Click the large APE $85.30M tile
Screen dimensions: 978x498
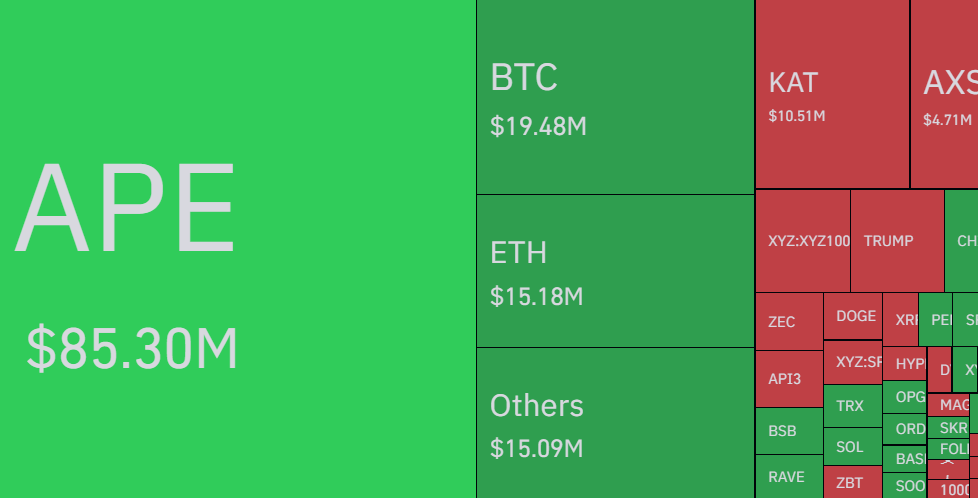238,249
